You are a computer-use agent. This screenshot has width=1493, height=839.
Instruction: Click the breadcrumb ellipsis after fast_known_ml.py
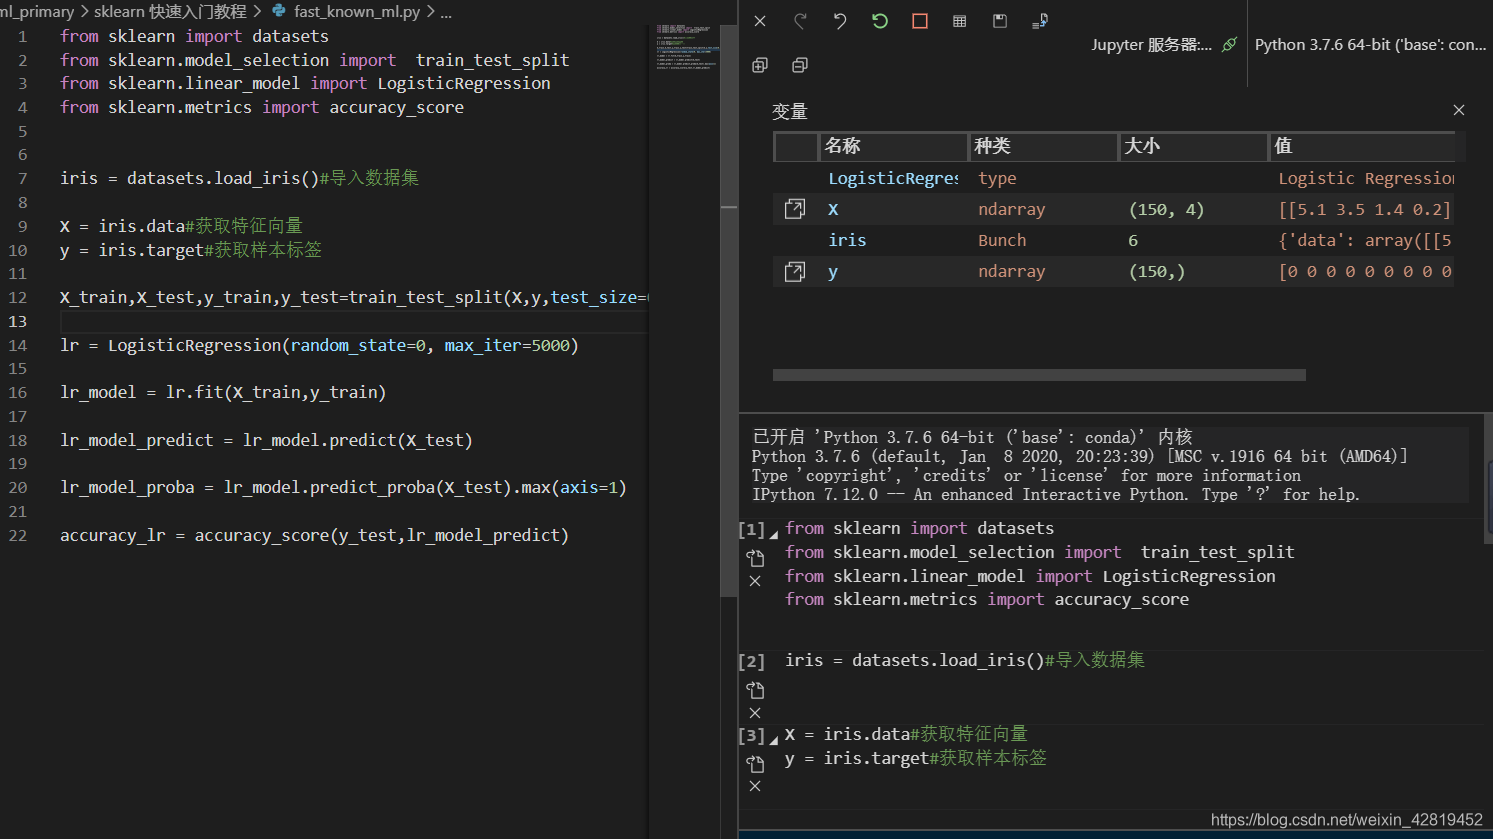[446, 12]
